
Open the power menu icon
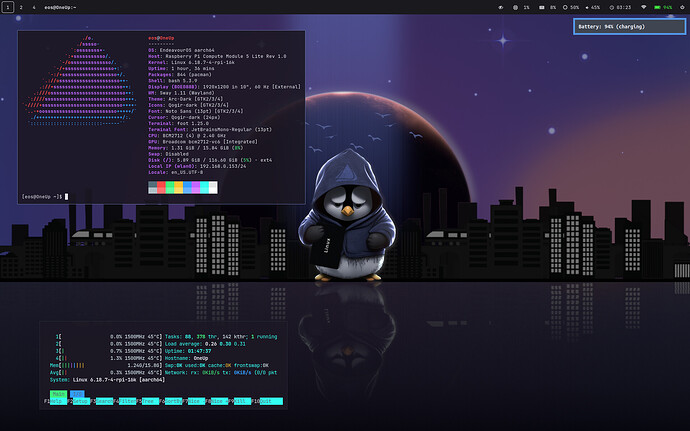681,7
